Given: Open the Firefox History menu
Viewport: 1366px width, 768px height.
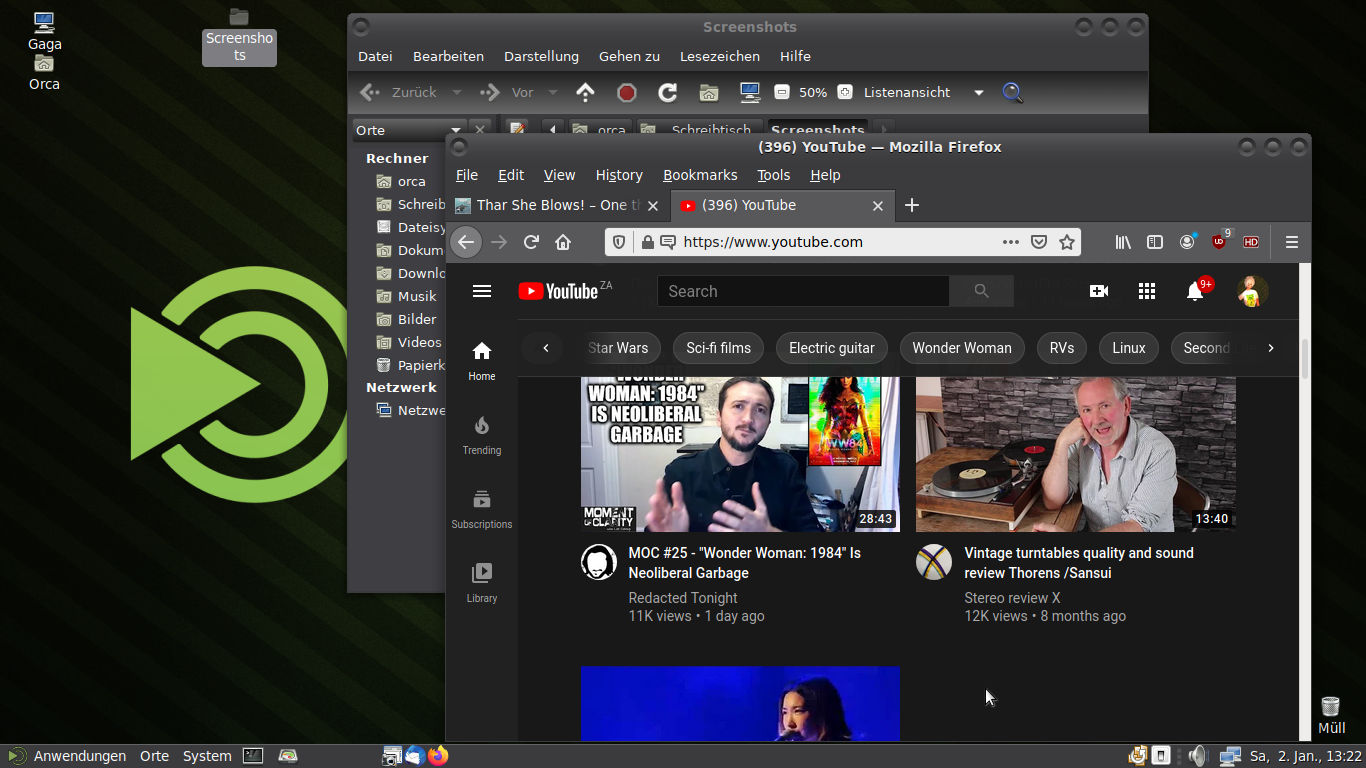Looking at the screenshot, I should 619,175.
